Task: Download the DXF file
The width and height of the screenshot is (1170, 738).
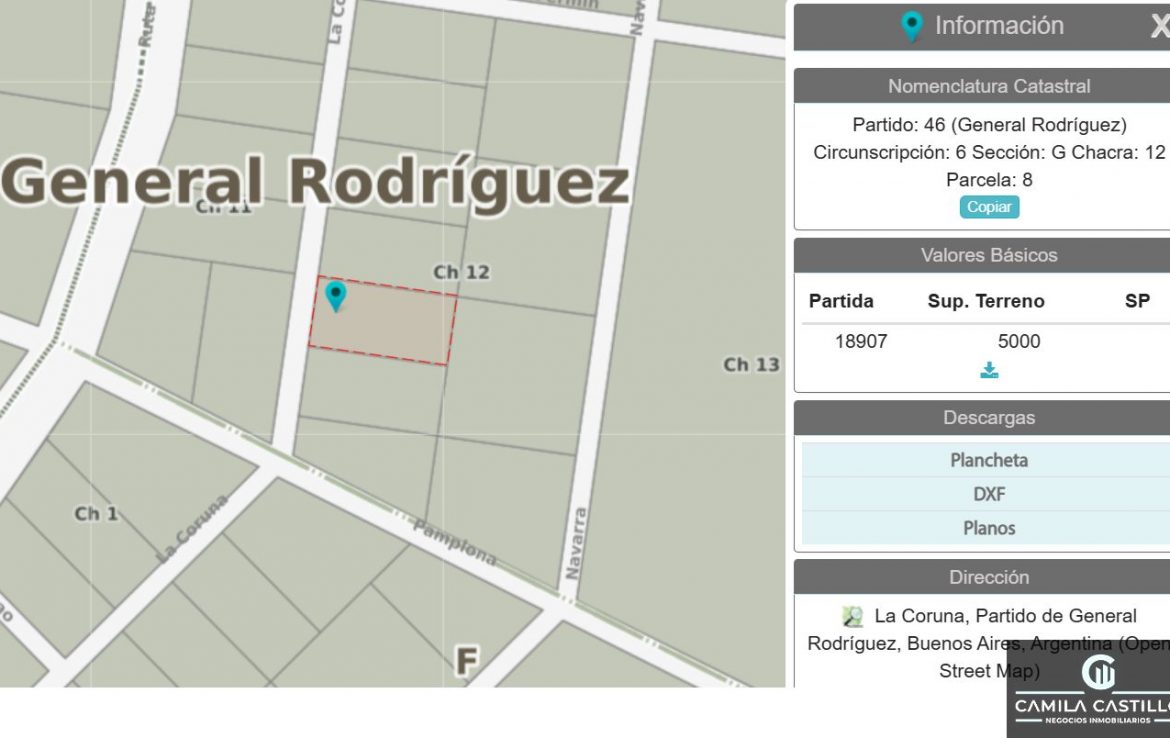Action: click(x=988, y=494)
